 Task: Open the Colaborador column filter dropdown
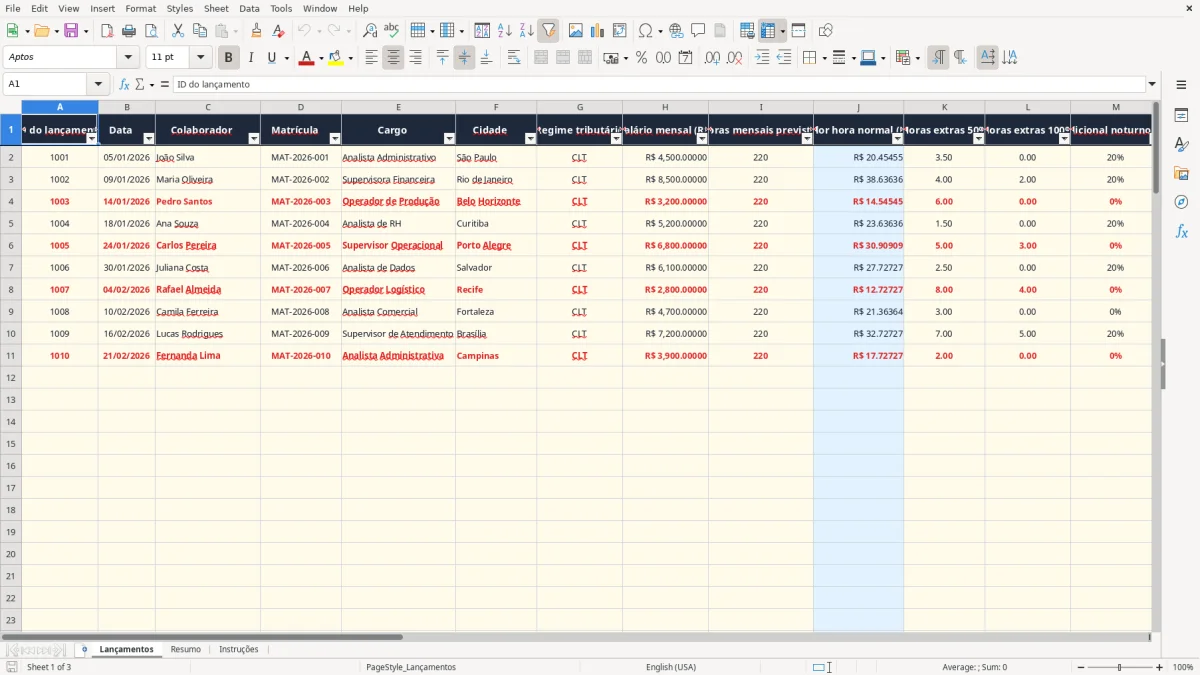[x=254, y=139]
